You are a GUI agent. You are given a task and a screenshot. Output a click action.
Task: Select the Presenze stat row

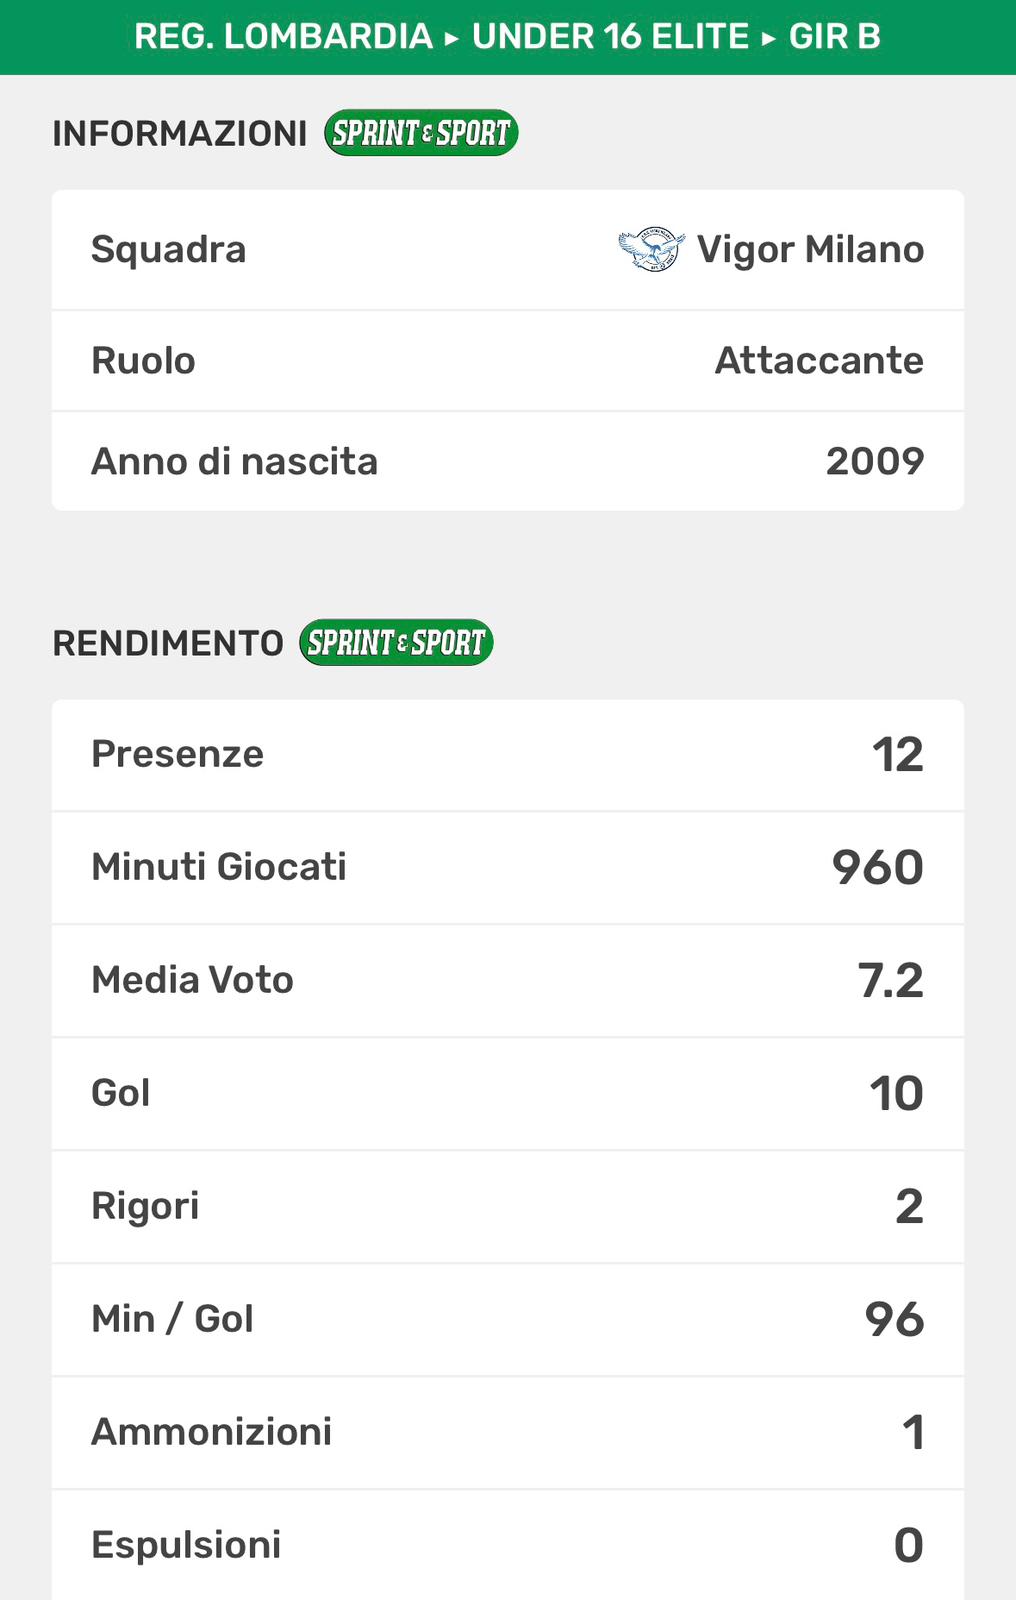pyautogui.click(x=507, y=755)
